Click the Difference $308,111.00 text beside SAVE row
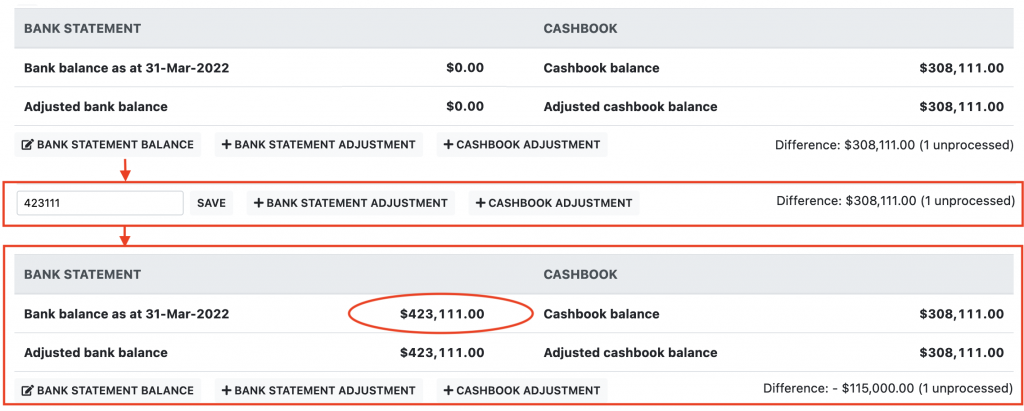Image resolution: width=1024 pixels, height=411 pixels. point(895,201)
